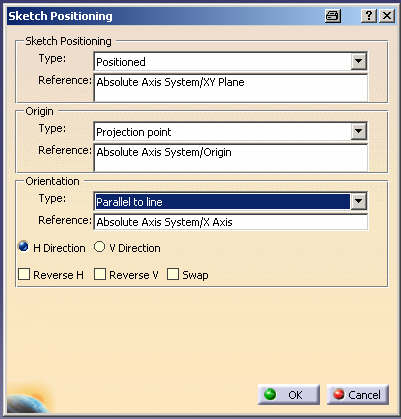Open the Sketch Positioning Type dropdown arrow
401x419 pixels.
[359, 61]
